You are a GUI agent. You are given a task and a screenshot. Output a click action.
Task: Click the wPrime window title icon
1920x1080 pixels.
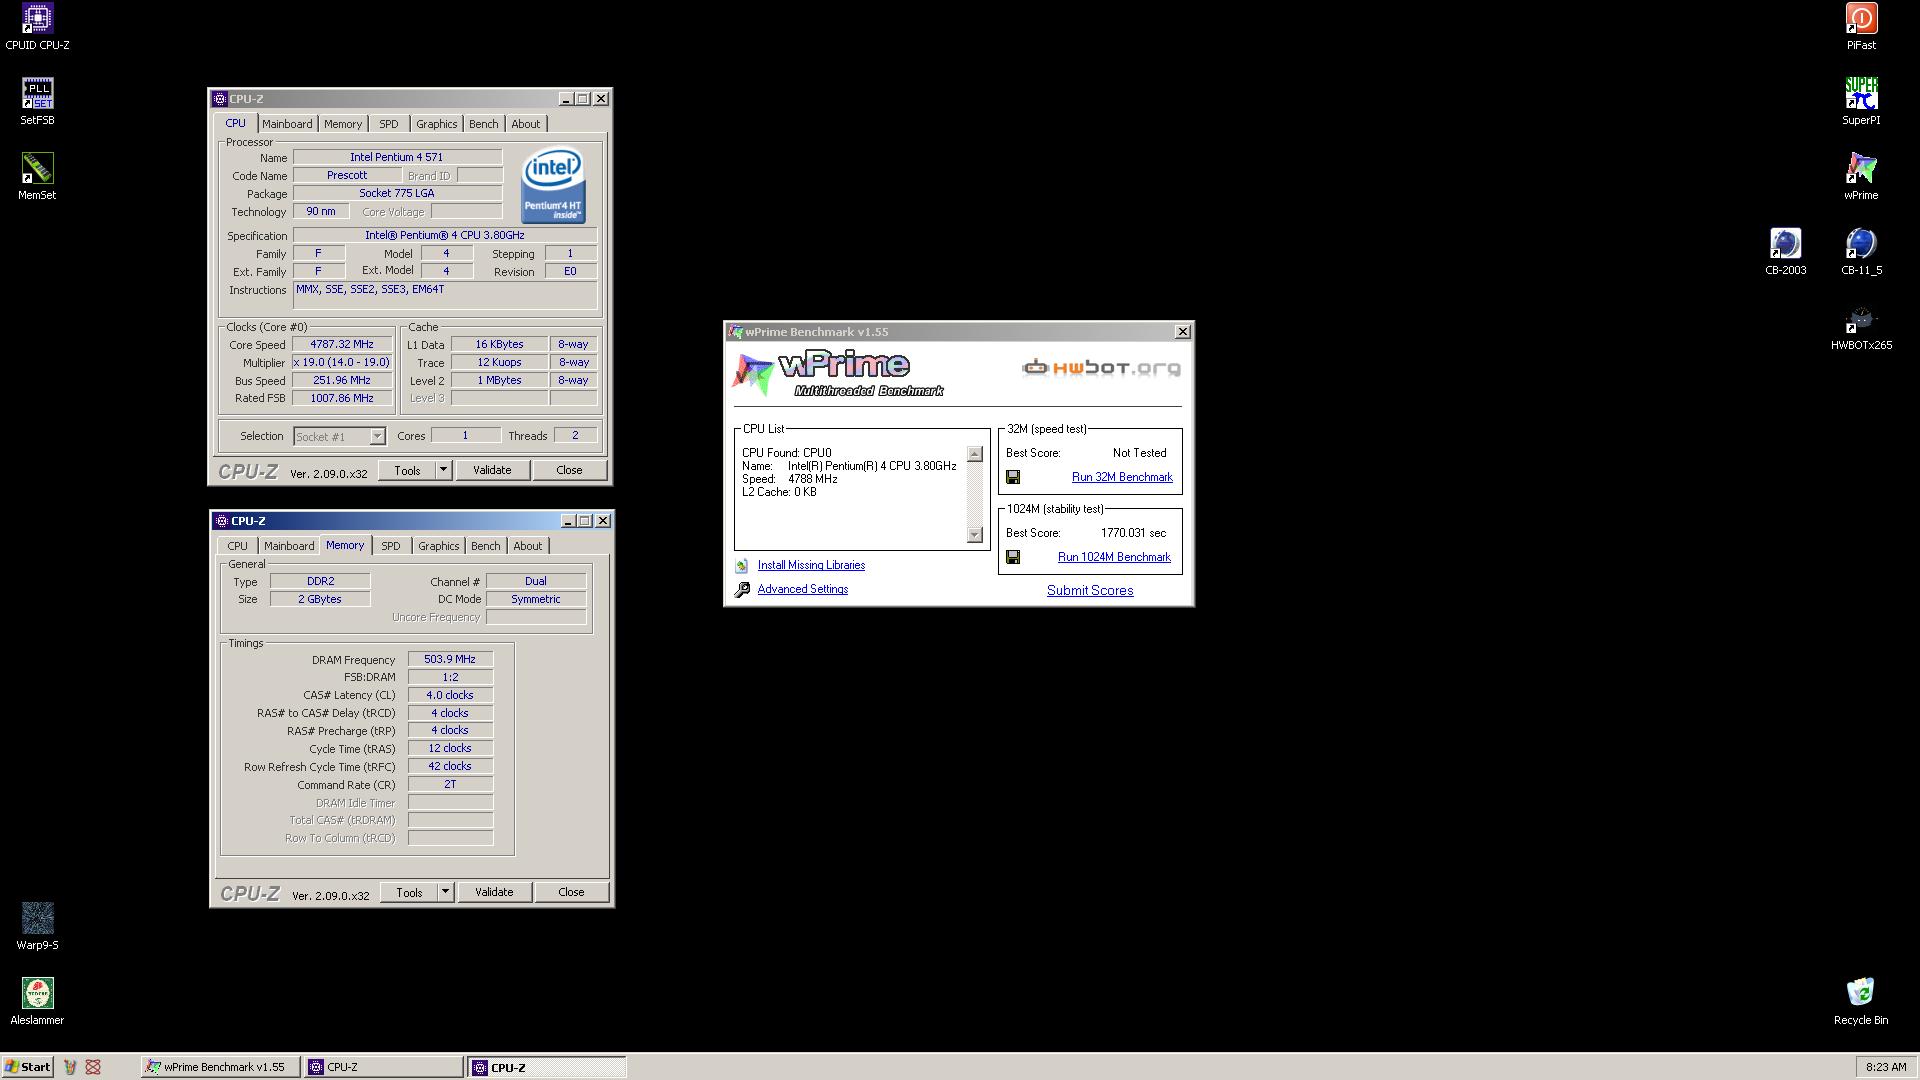point(736,332)
